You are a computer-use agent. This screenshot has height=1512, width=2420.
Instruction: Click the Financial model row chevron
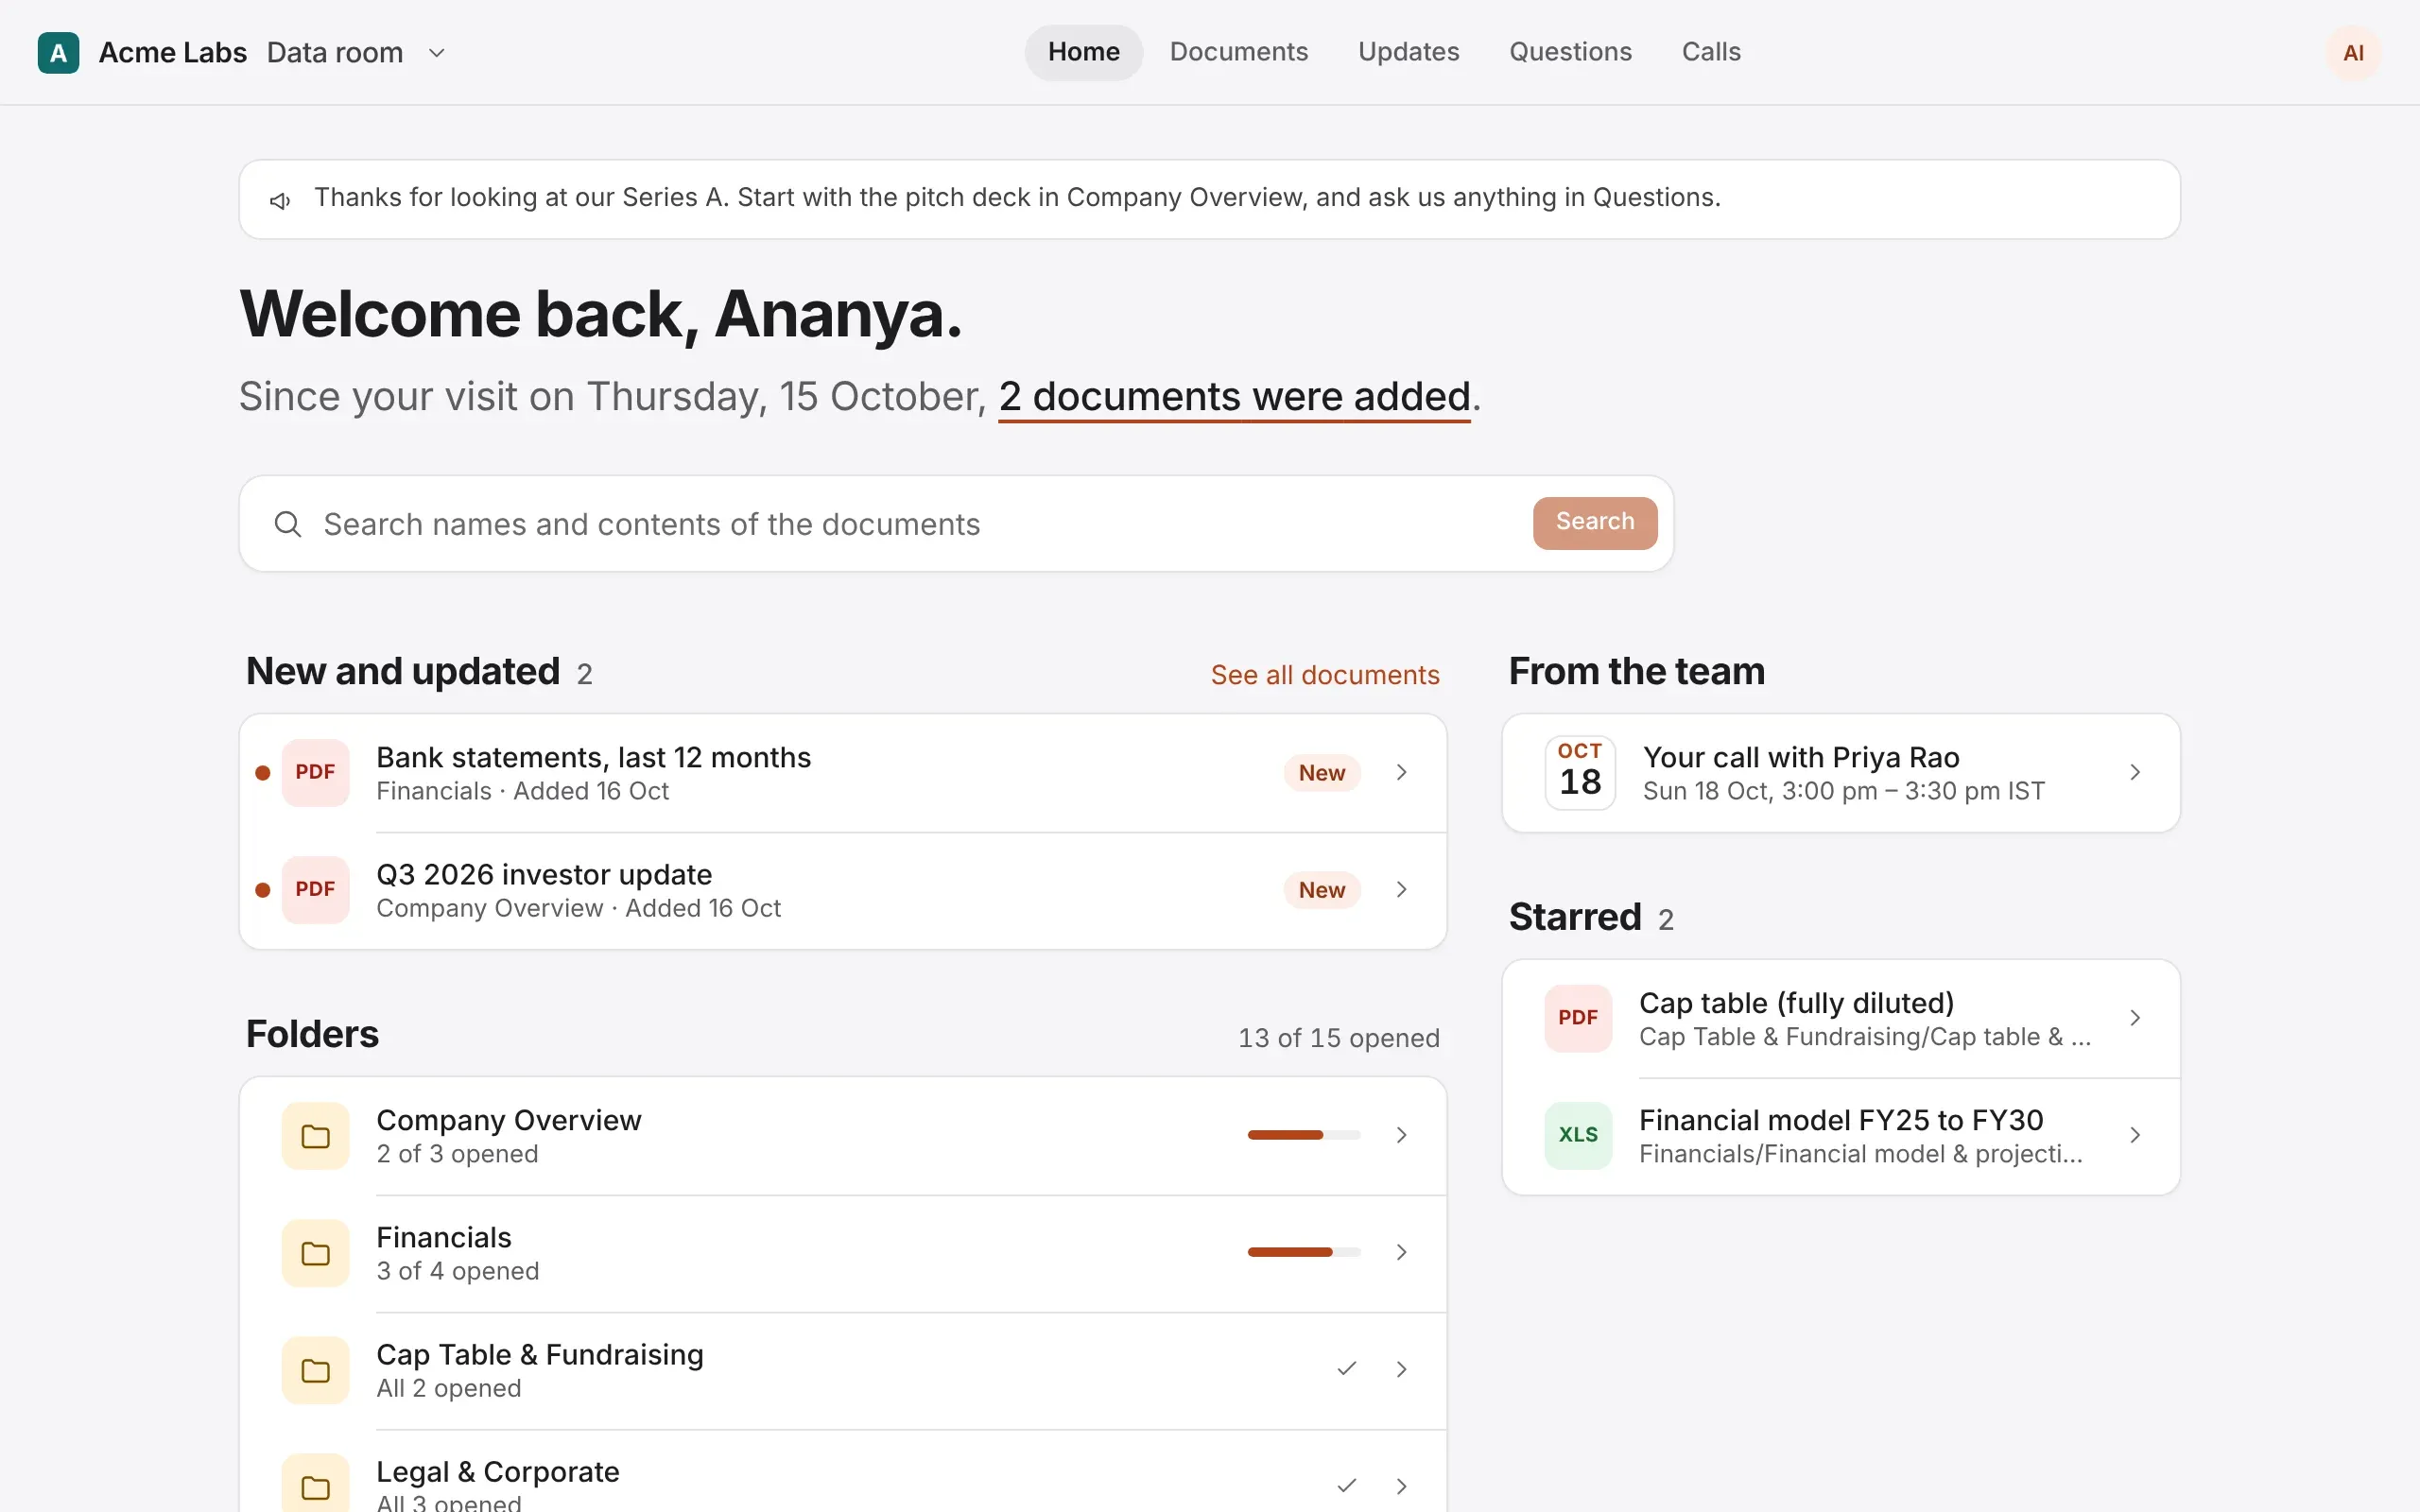(2134, 1135)
